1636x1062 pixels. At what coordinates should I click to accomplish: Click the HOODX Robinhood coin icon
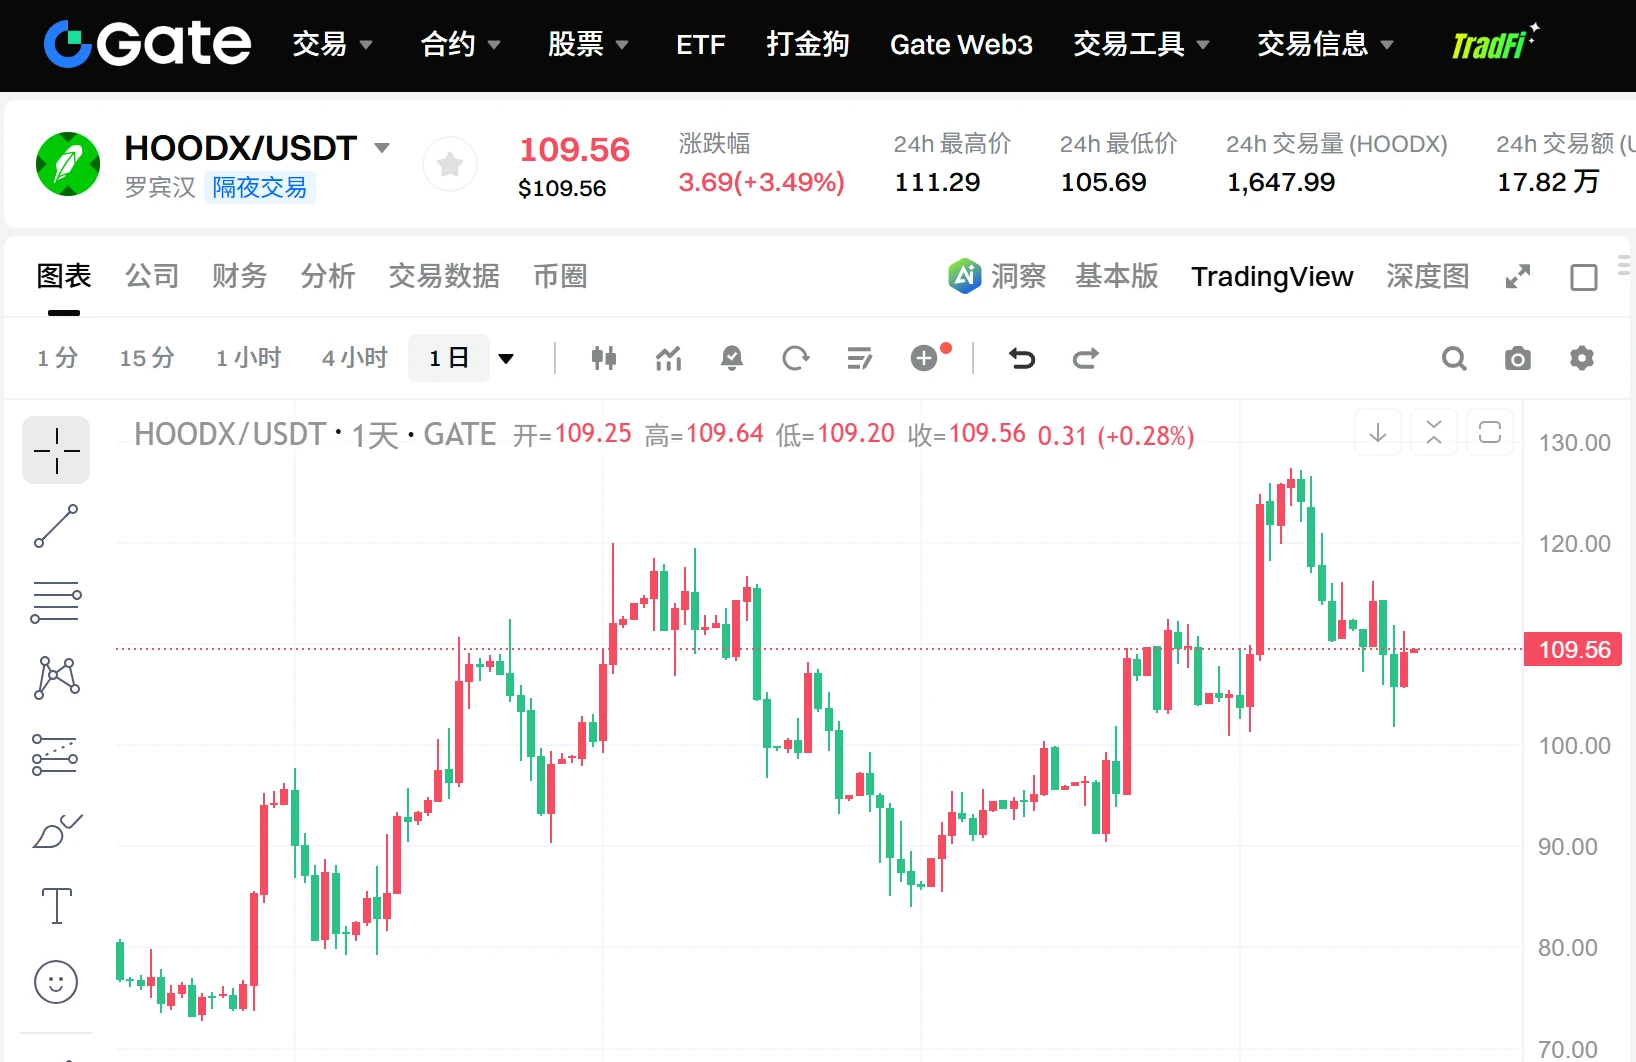[68, 164]
